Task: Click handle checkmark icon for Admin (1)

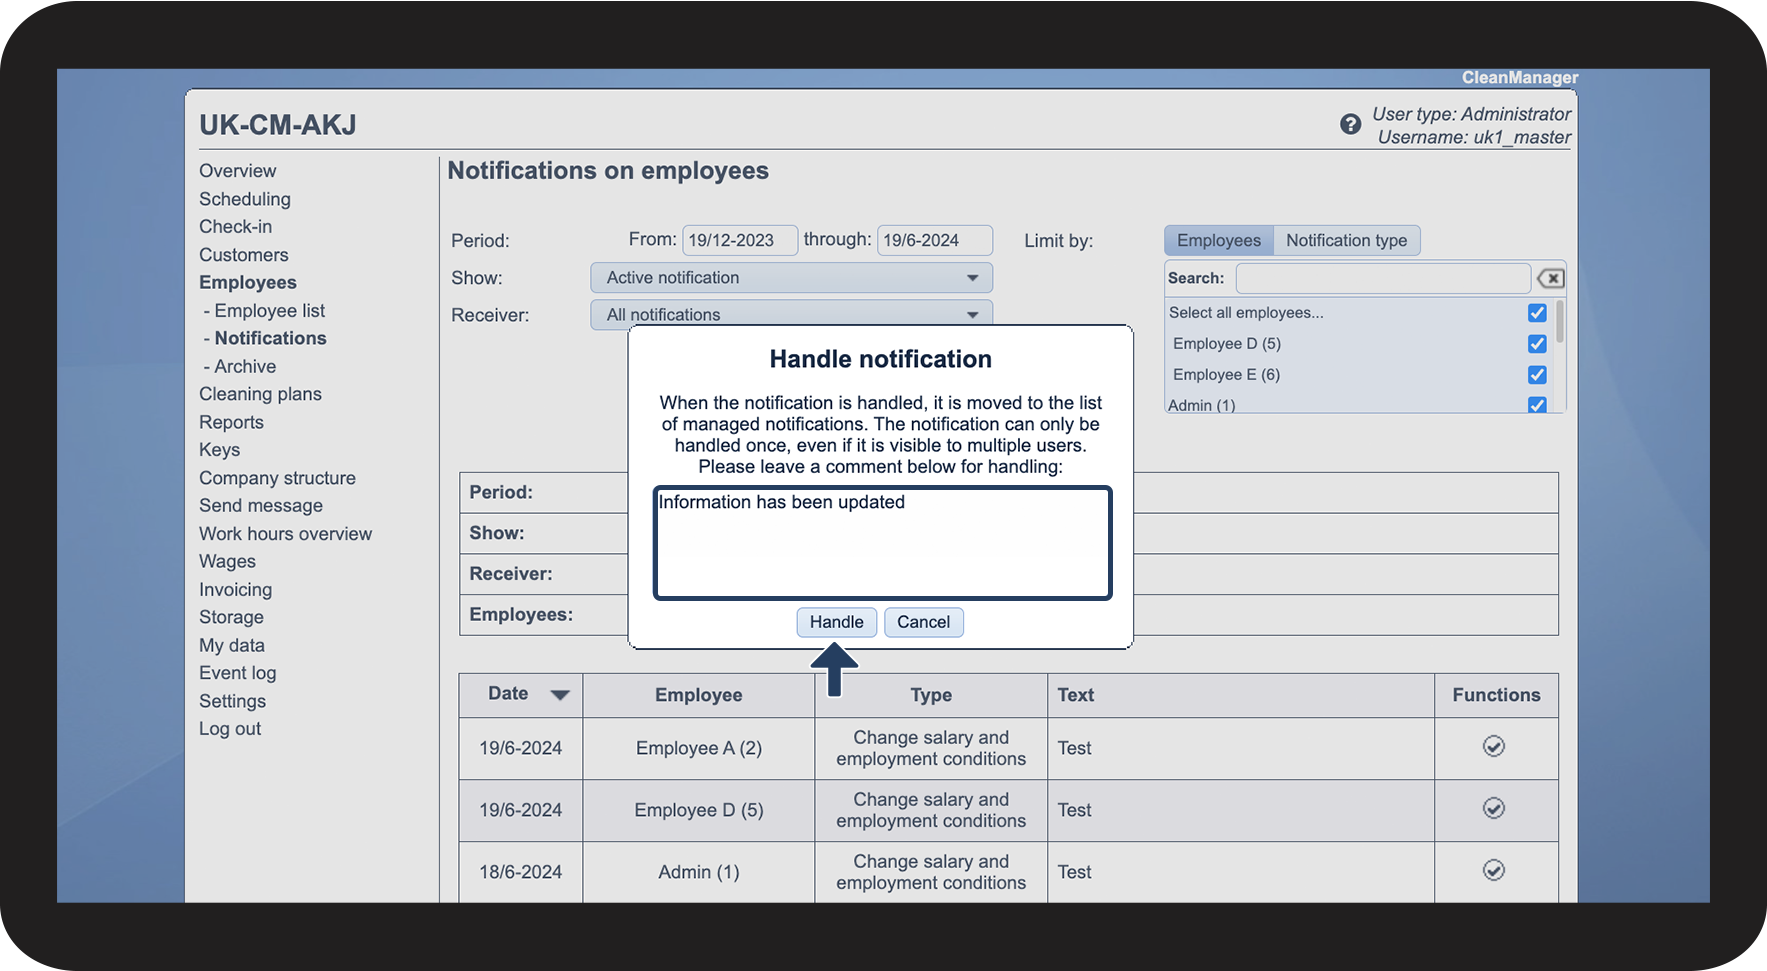Action: 1493,871
